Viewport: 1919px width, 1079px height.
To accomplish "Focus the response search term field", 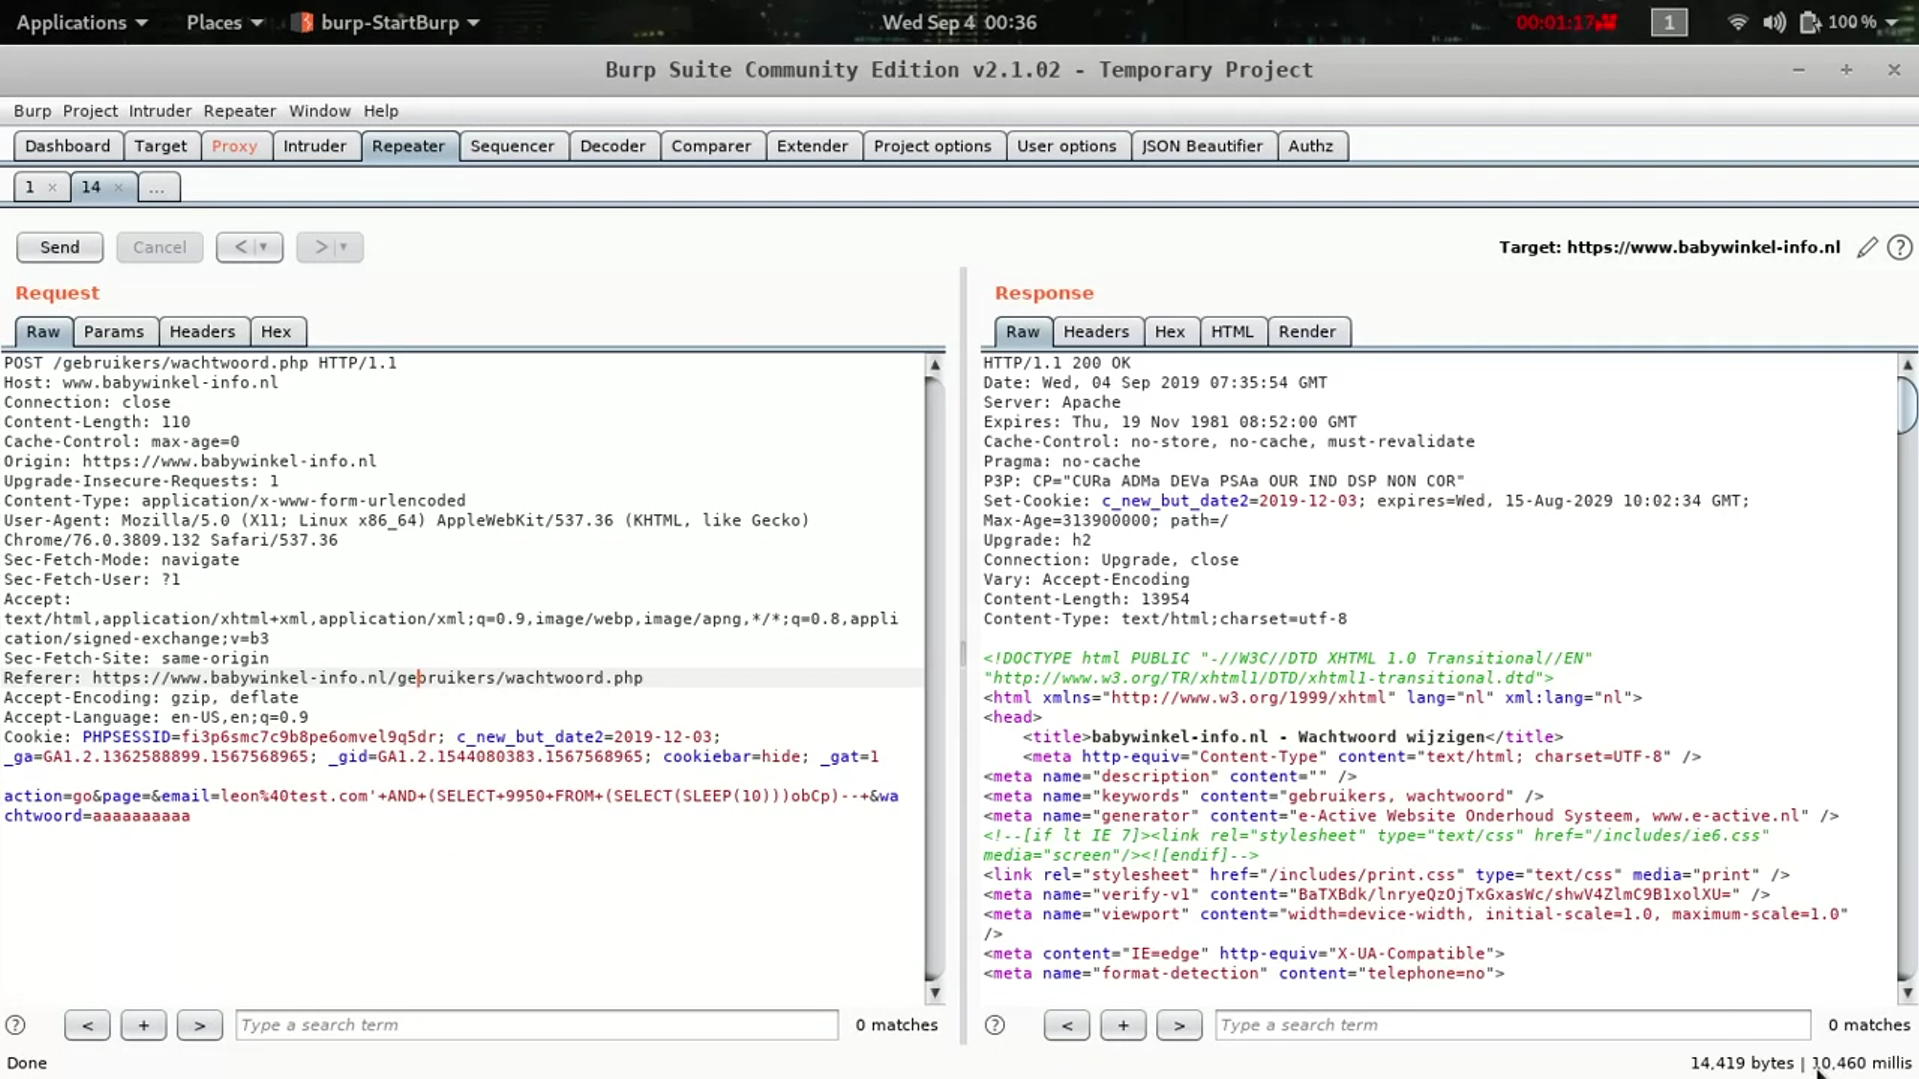I will (1512, 1025).
